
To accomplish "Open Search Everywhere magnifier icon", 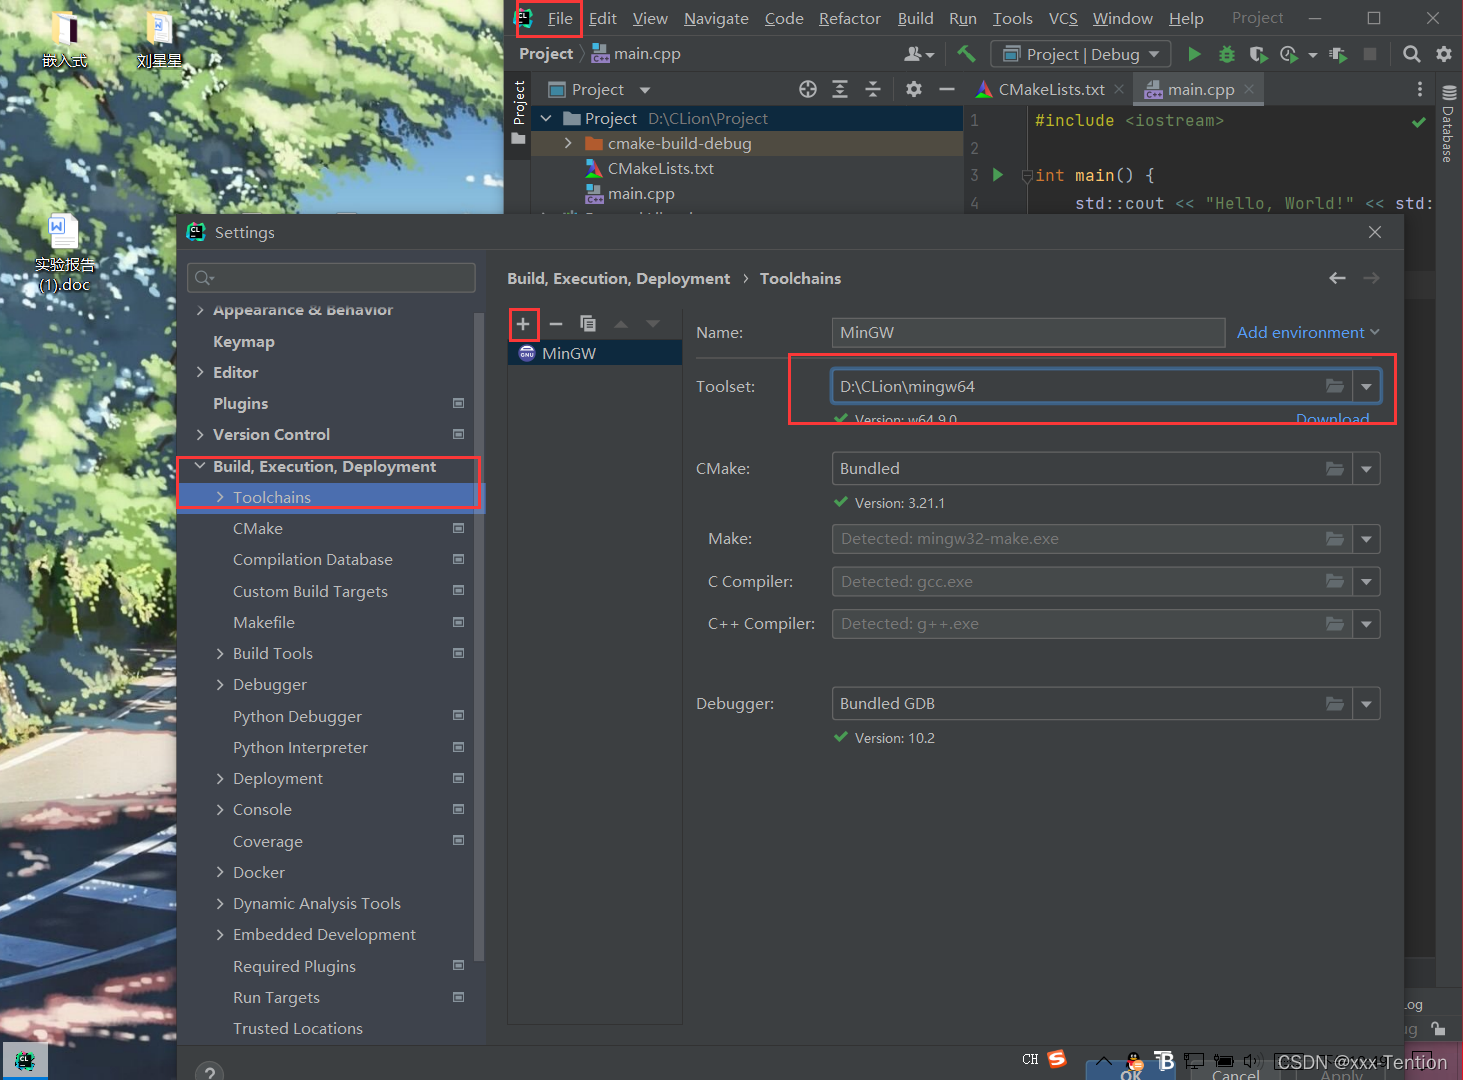I will (1411, 54).
